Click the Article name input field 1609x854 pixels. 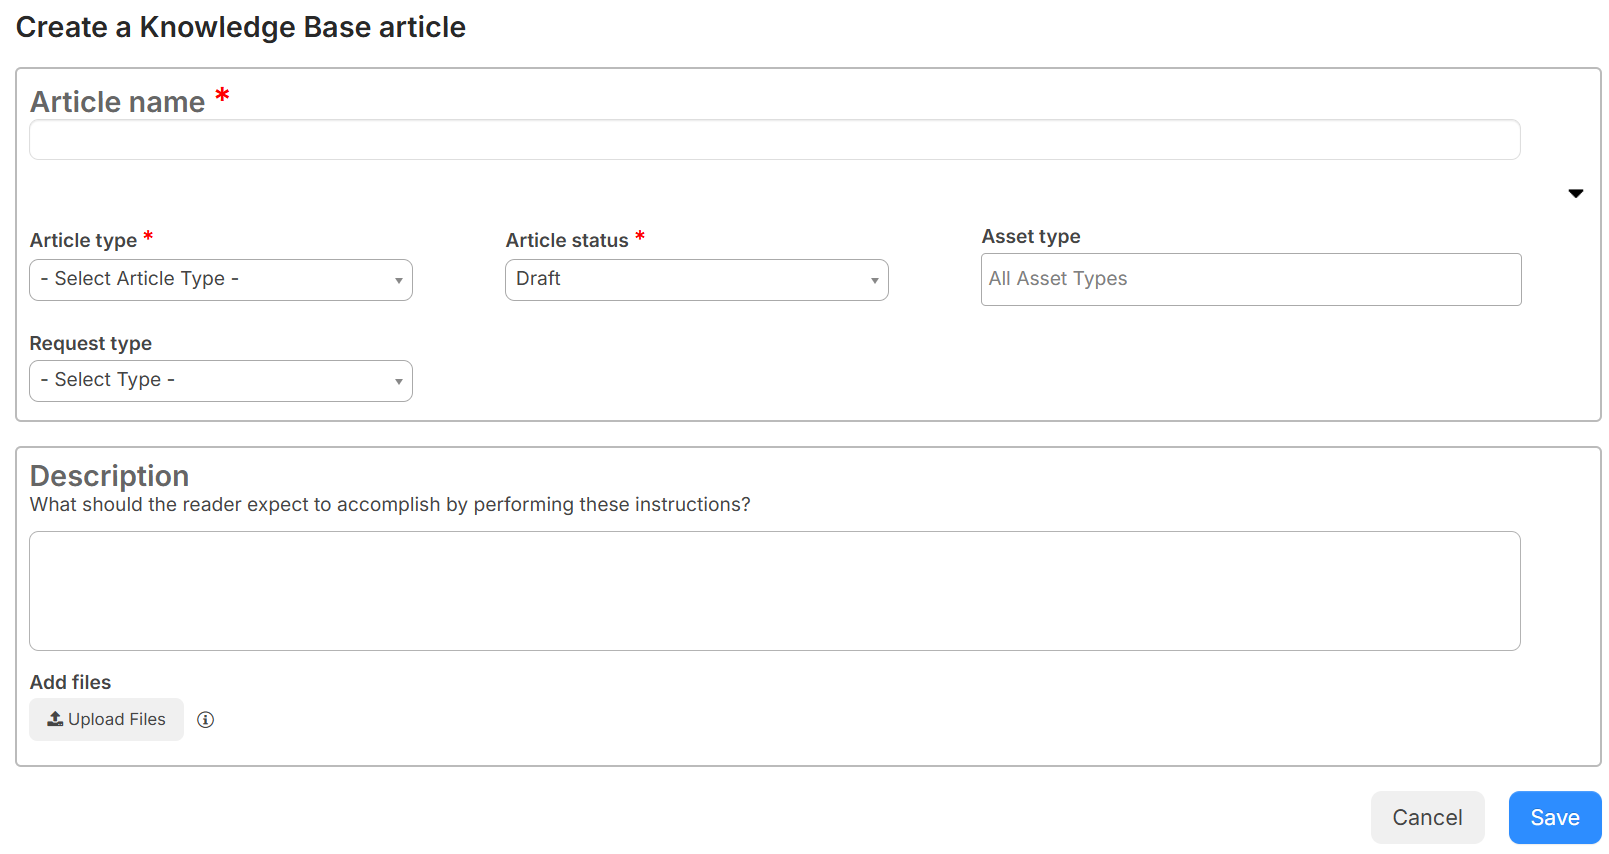tap(775, 140)
